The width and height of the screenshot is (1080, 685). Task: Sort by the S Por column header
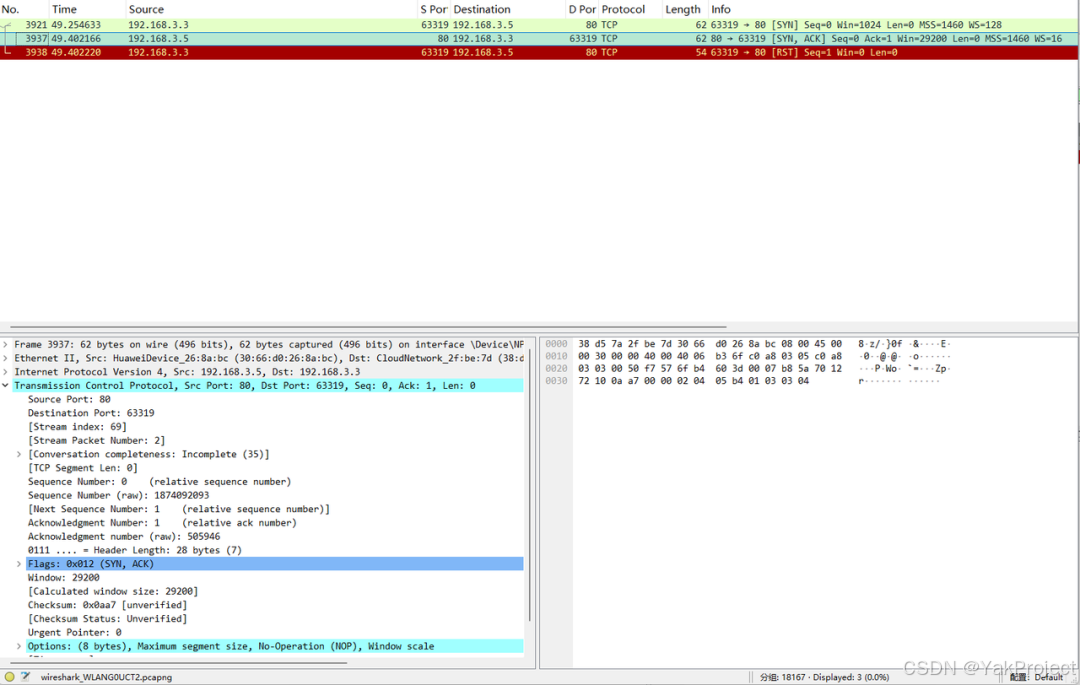coord(433,9)
